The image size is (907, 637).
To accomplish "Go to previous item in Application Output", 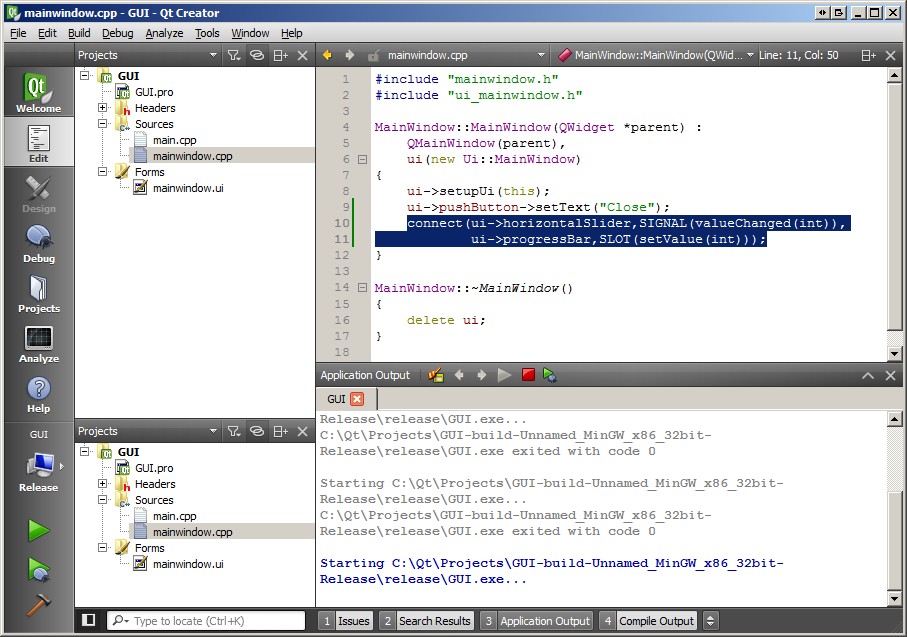I will tap(459, 375).
